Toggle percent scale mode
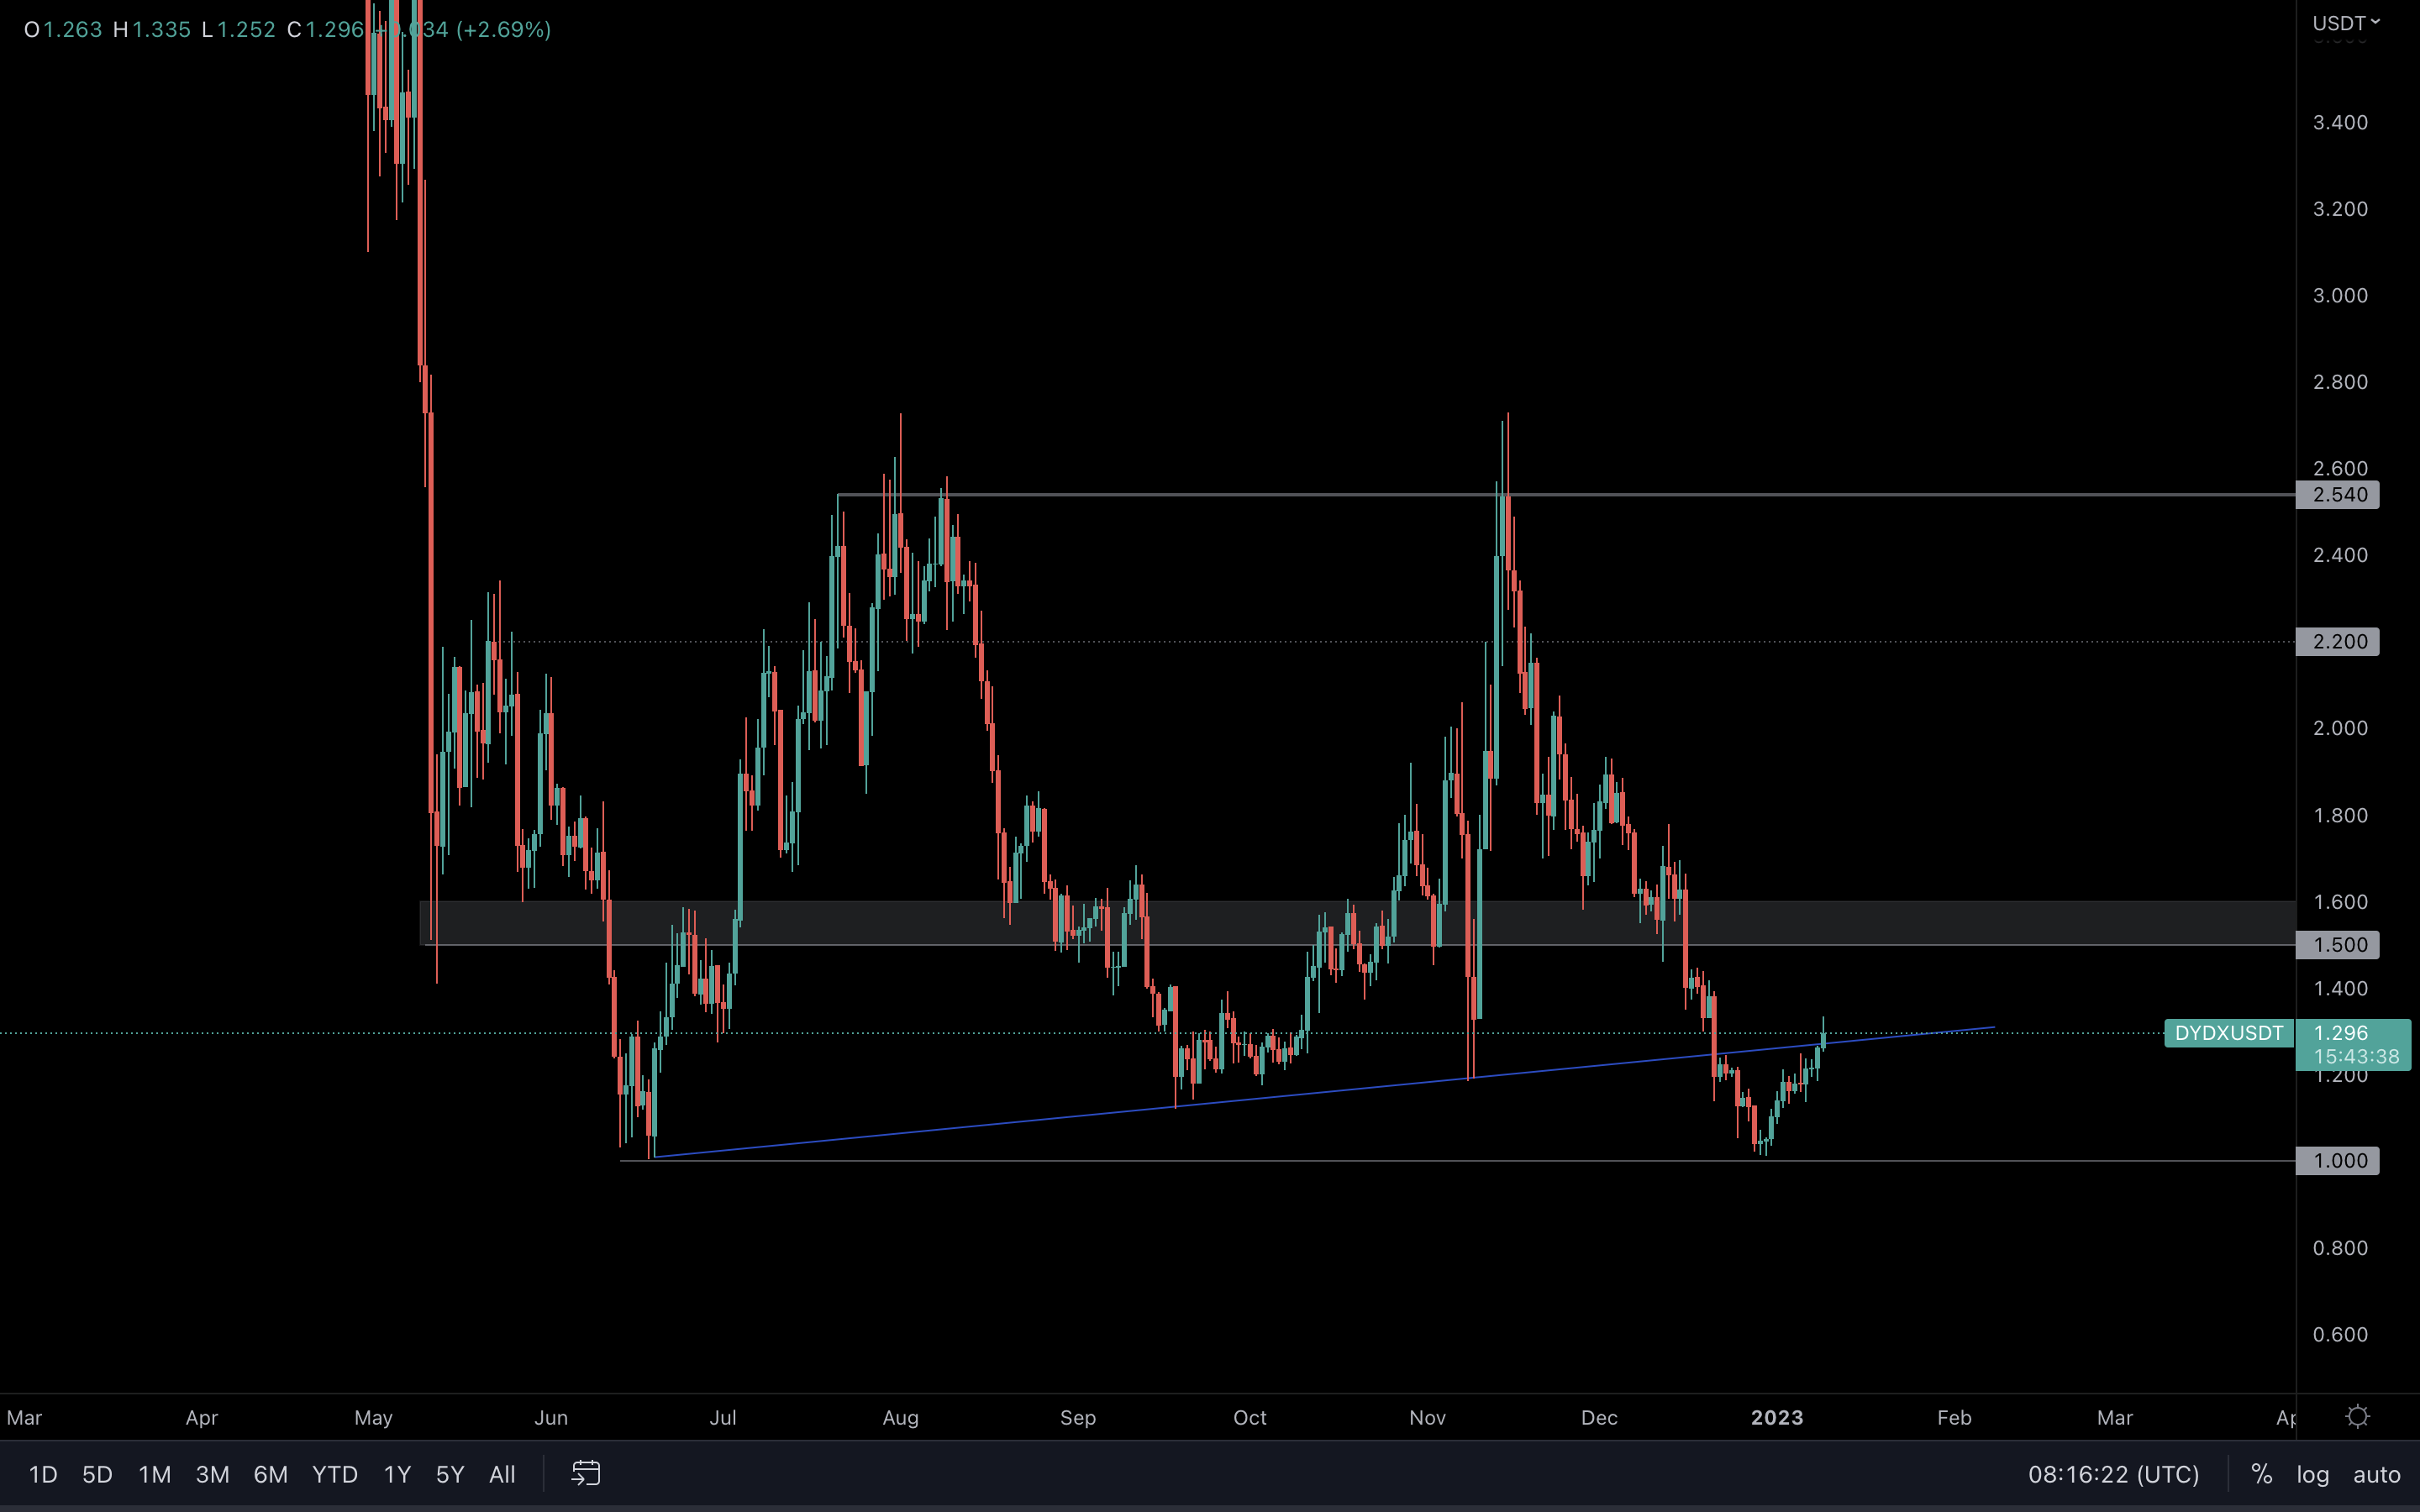2420x1512 pixels. 2261,1474
